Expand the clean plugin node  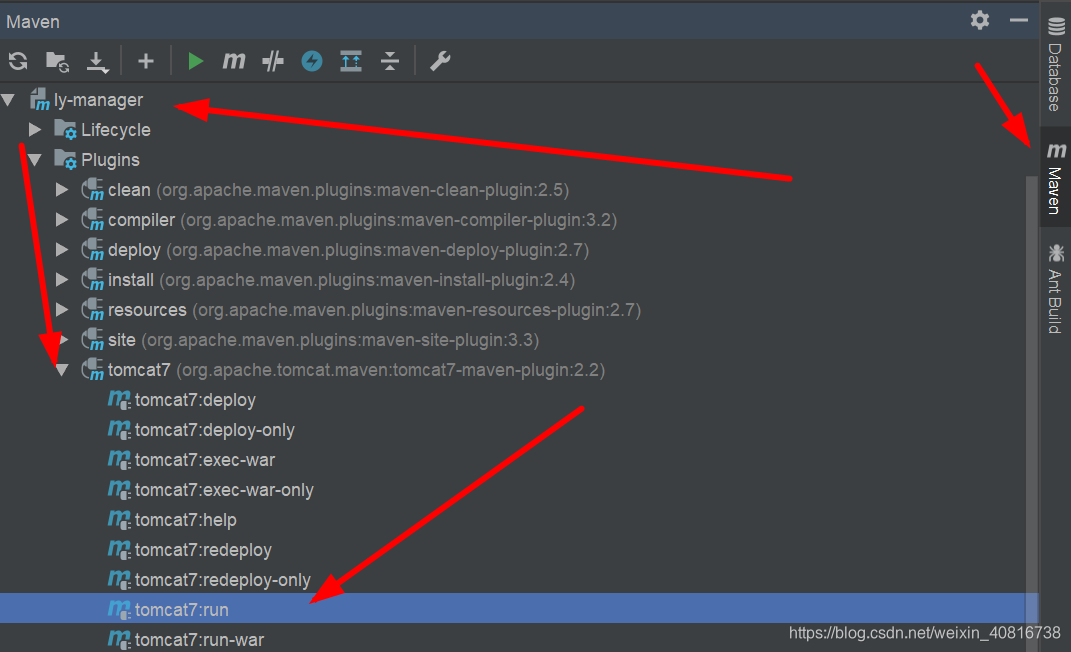62,190
